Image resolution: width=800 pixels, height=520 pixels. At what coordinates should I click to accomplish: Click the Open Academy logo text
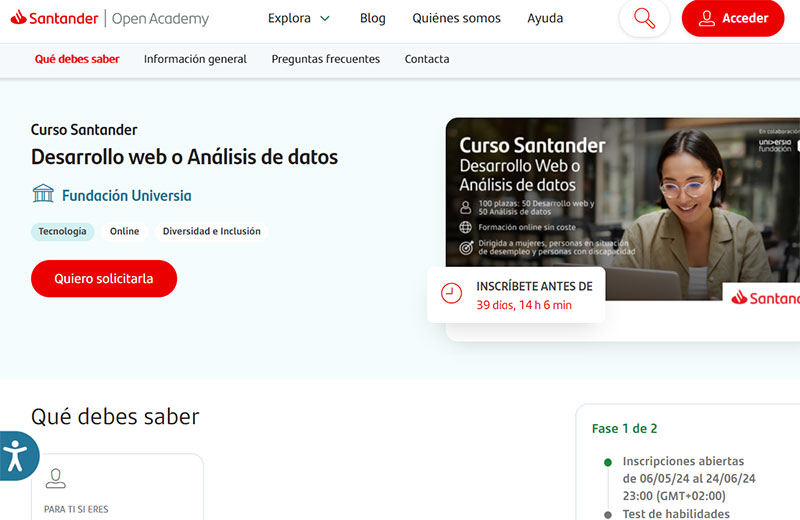tap(160, 19)
